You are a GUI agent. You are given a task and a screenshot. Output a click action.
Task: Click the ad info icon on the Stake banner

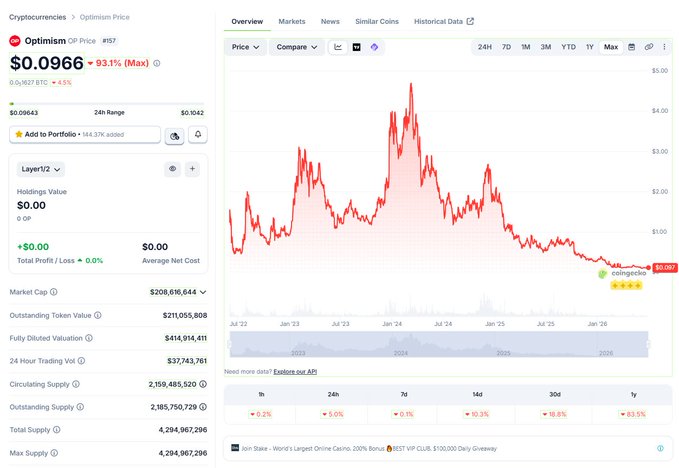[660, 449]
